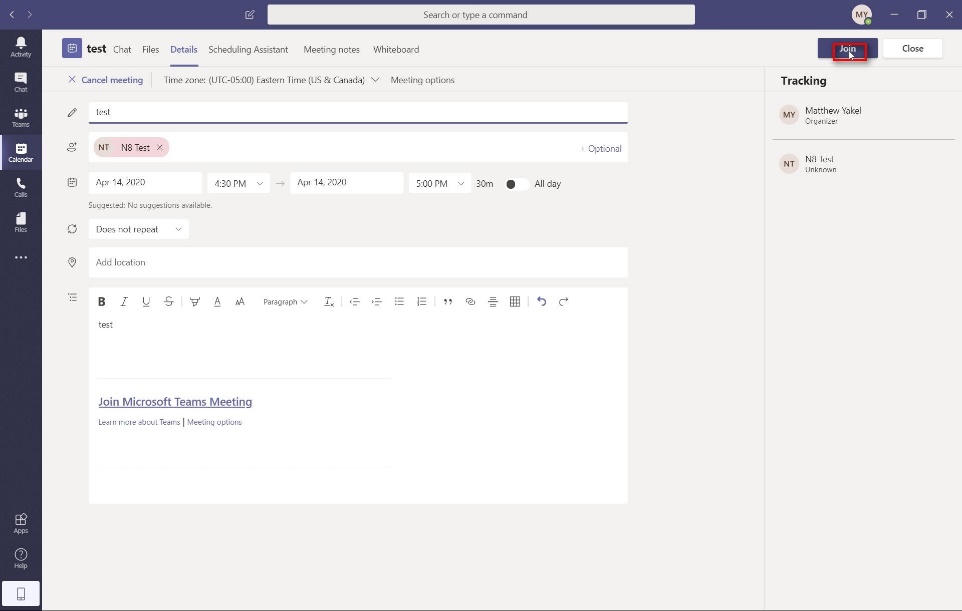Screen dimensions: 962x611
Task: Open font color tool
Action: click(217, 301)
